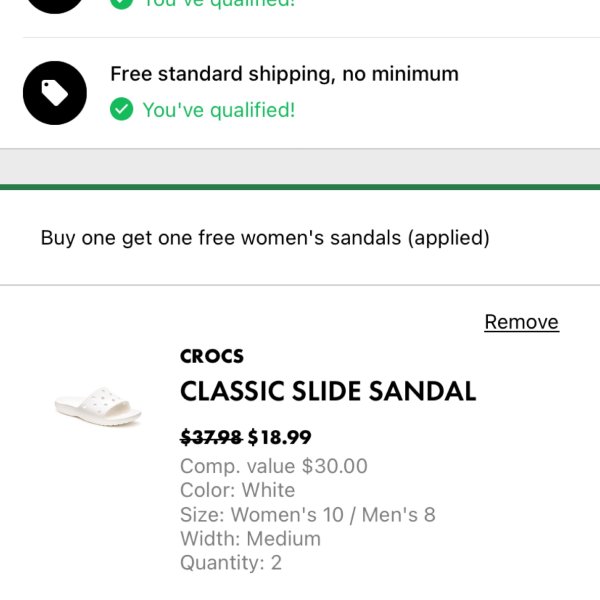Tap green checkmark beside free shipping qualified
Viewport: 600px width, 600px height.
coord(121,109)
